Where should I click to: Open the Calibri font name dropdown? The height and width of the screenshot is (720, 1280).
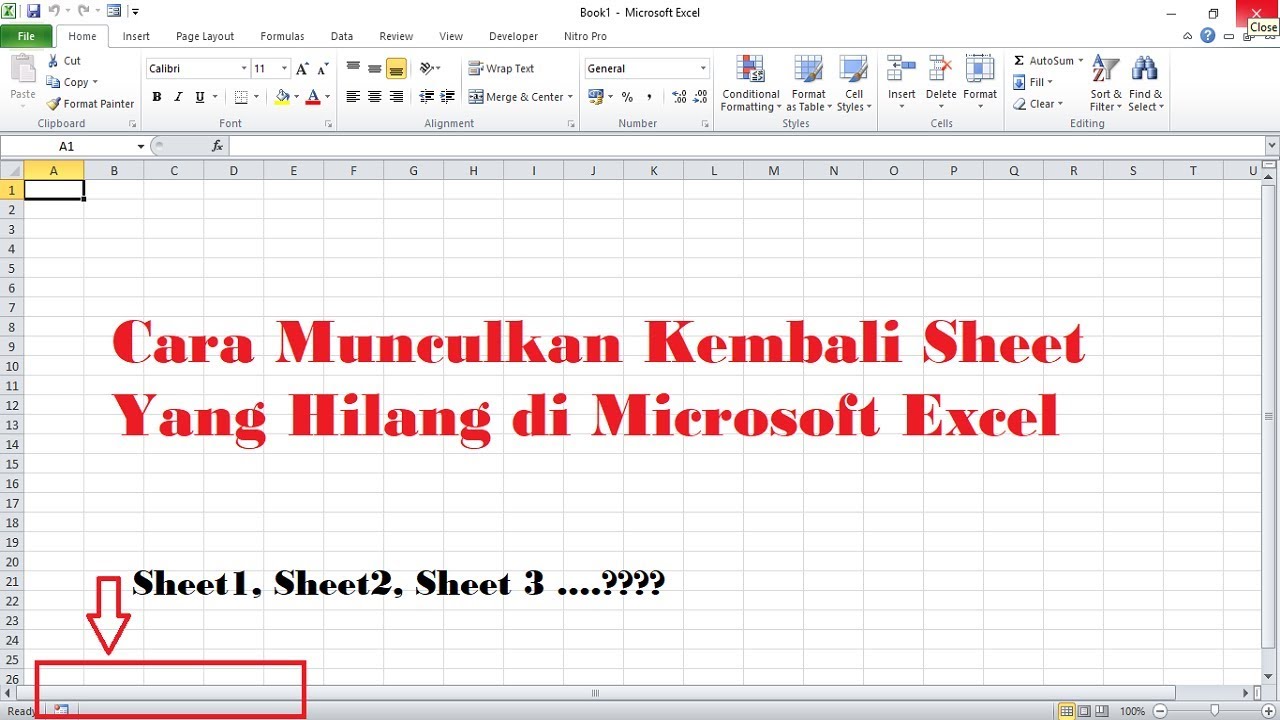243,69
